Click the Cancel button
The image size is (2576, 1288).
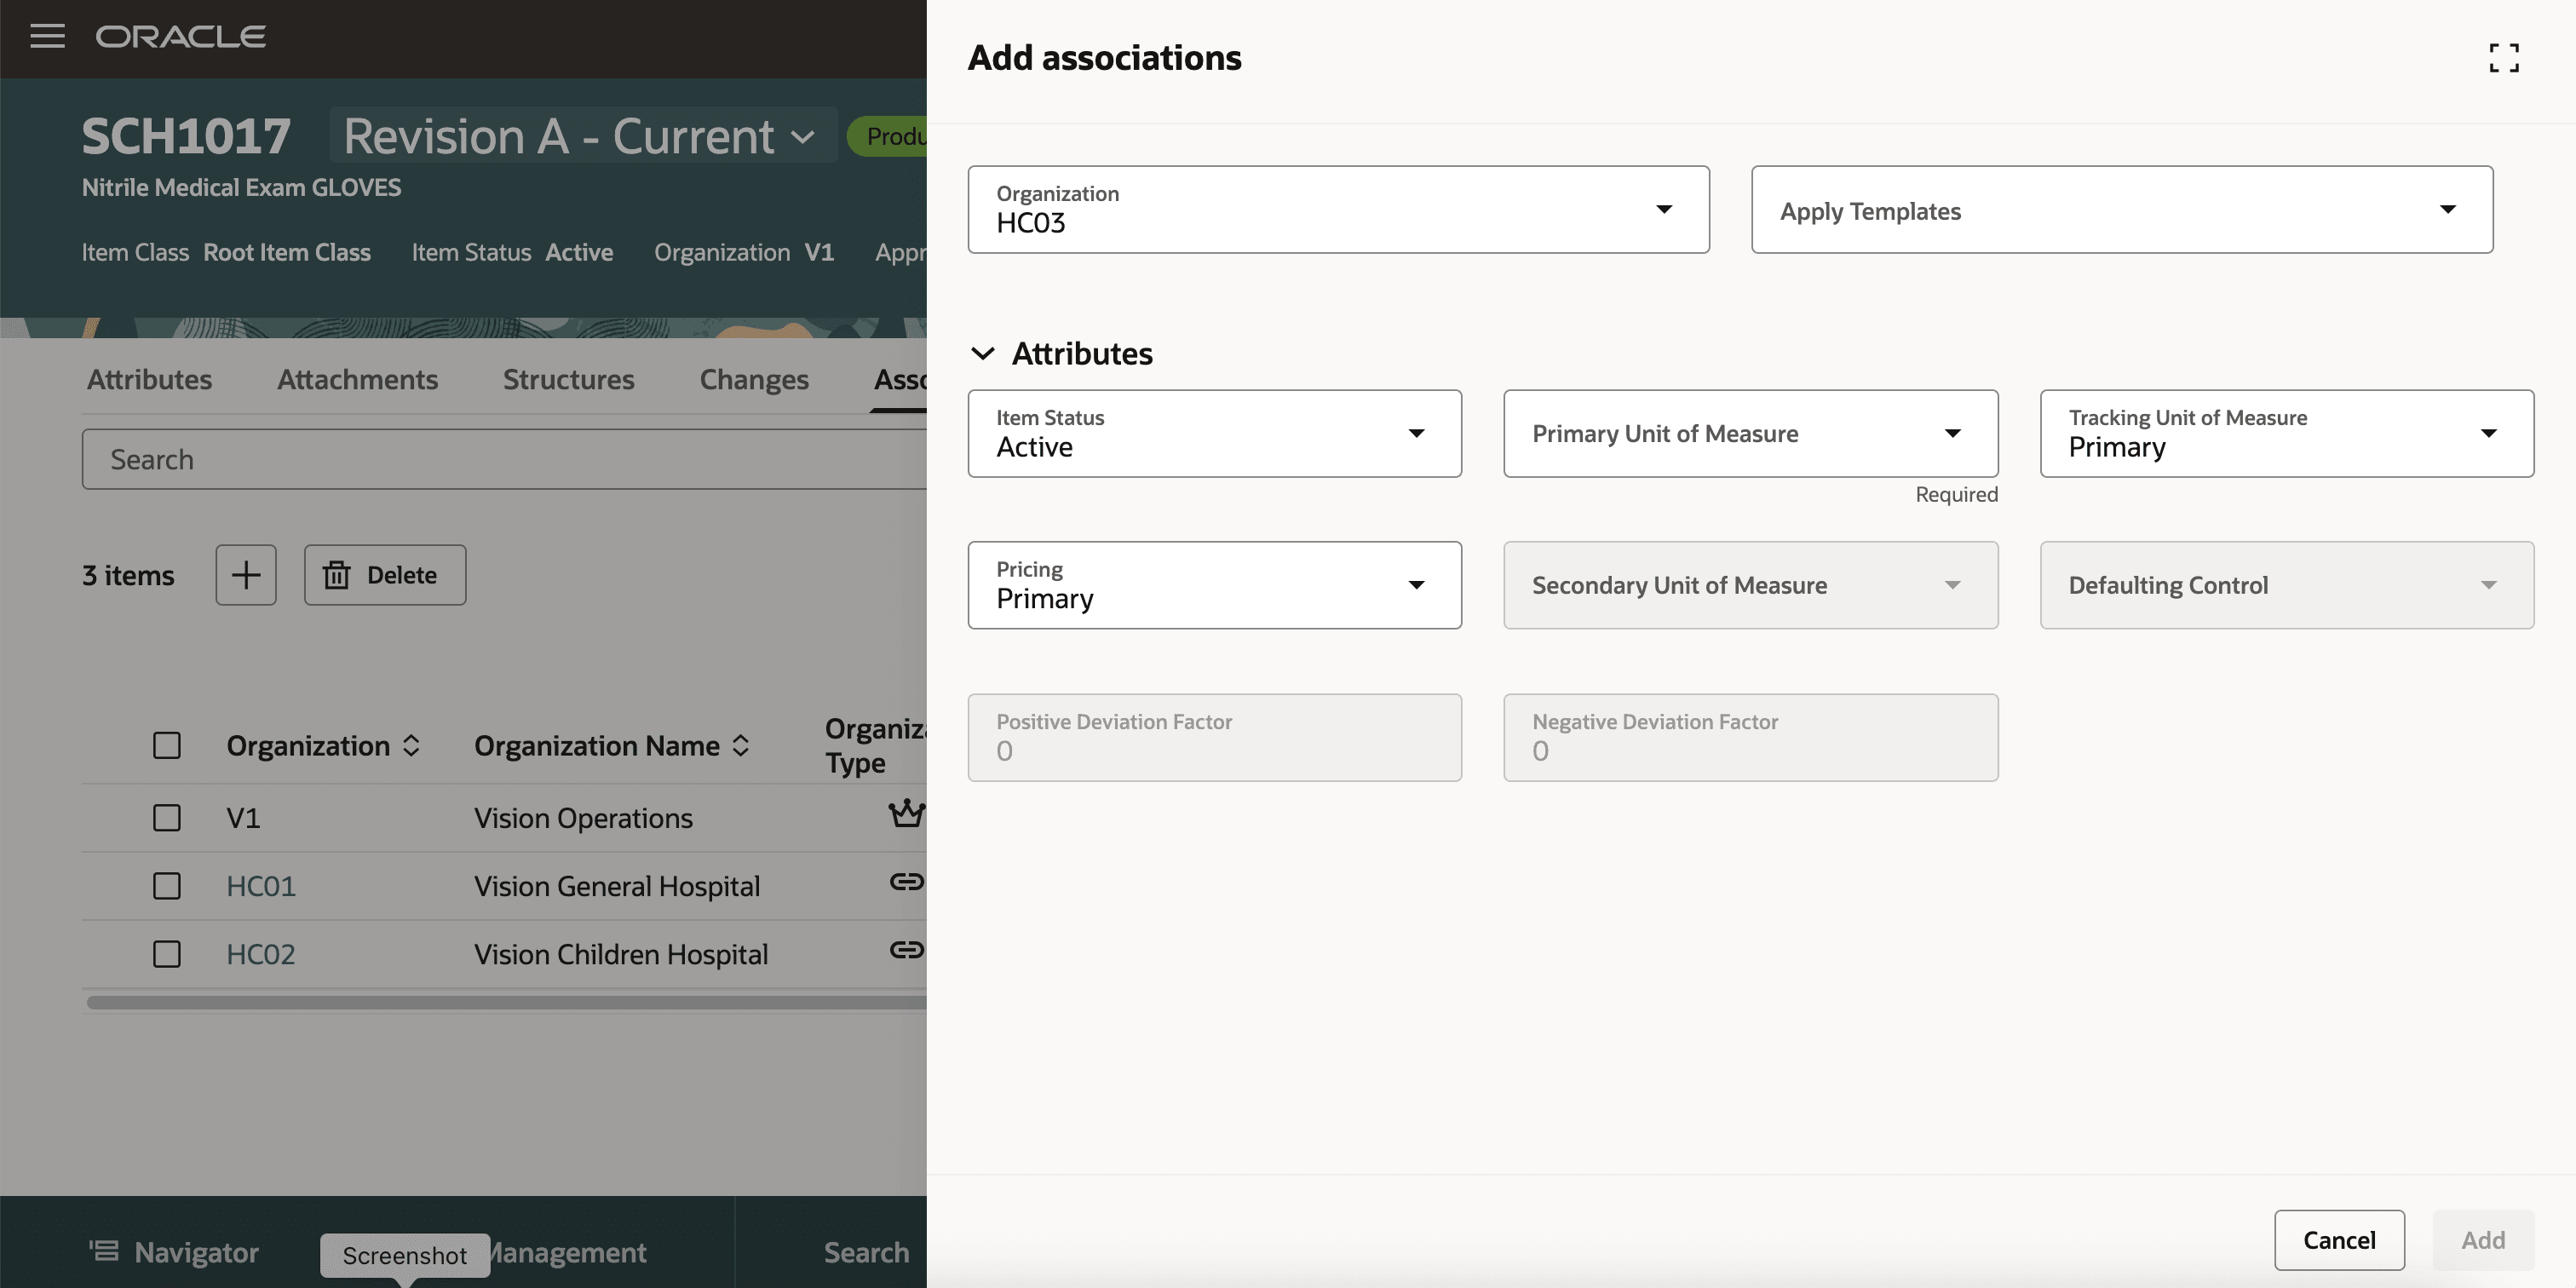click(x=2338, y=1240)
